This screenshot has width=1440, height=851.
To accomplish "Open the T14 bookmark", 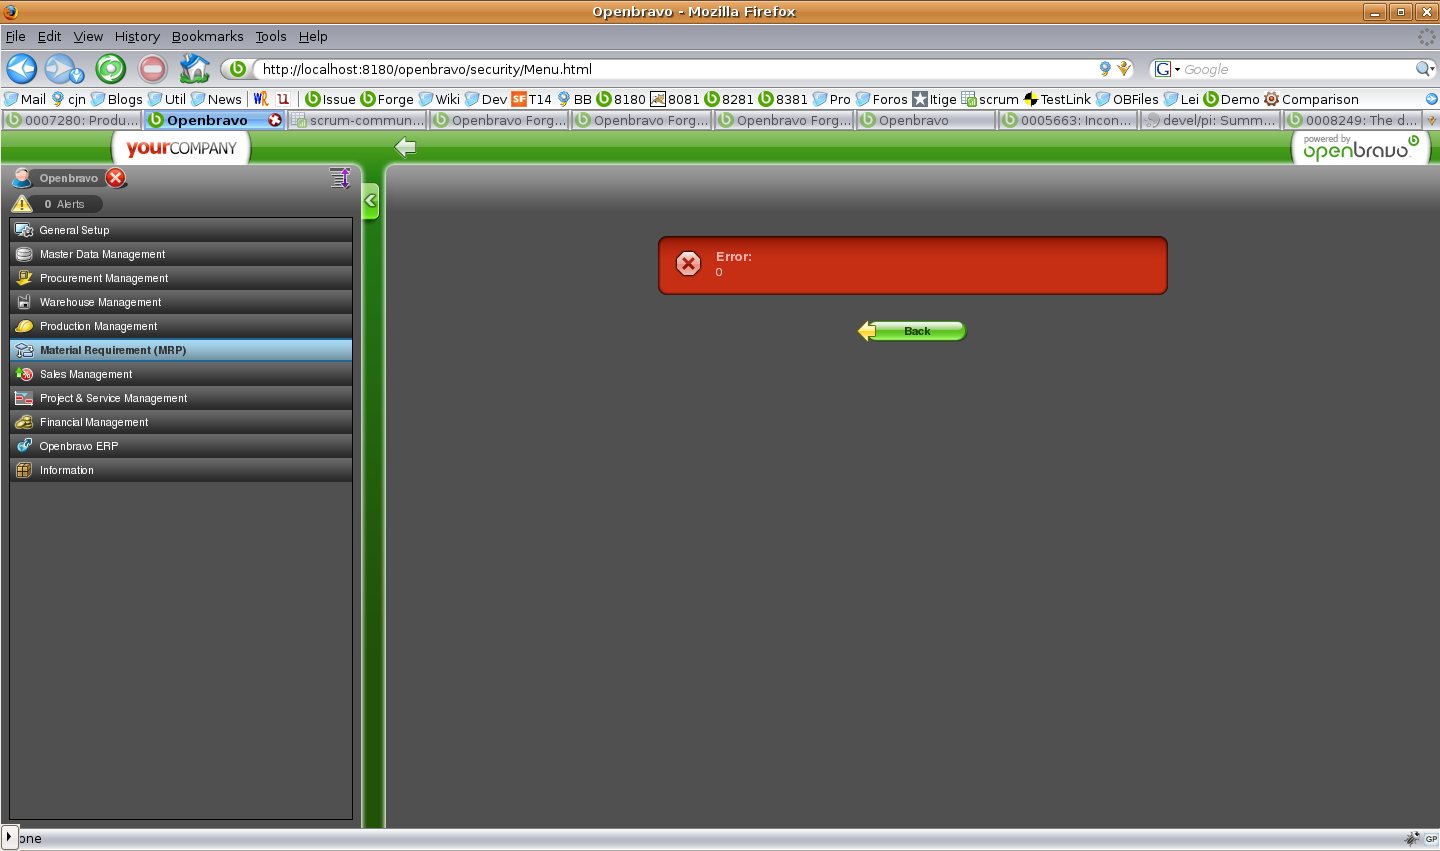I will [531, 99].
